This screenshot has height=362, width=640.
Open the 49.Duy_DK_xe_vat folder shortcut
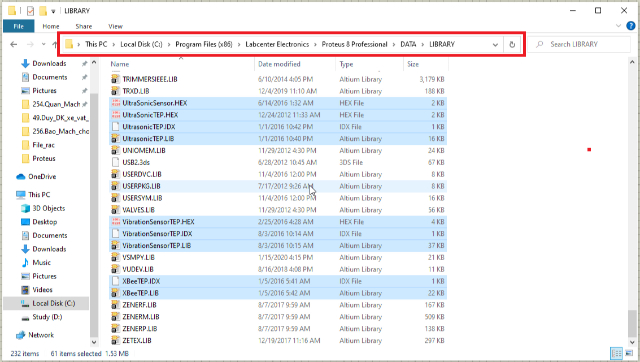point(60,118)
